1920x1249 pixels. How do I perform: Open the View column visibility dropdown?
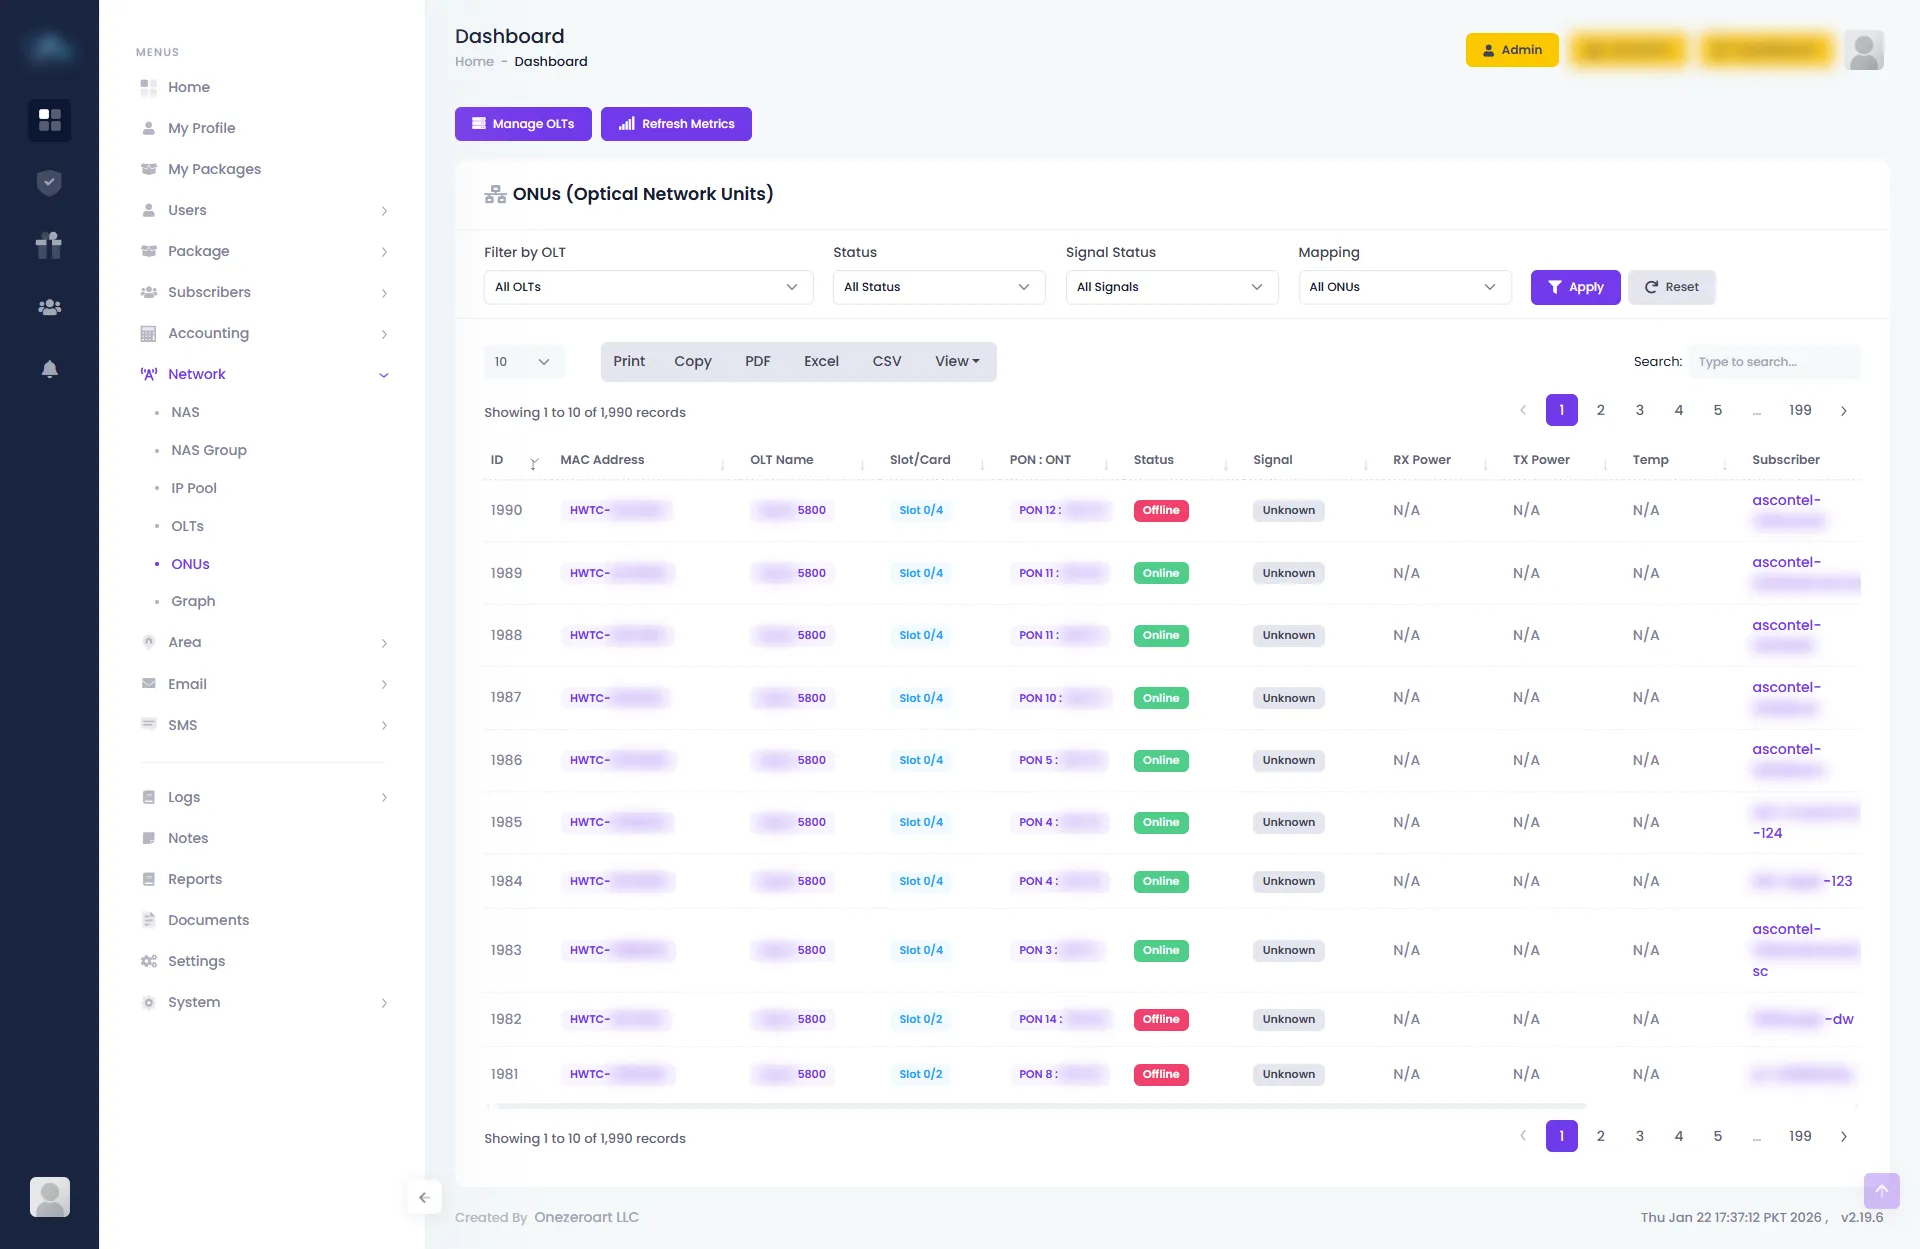coord(957,362)
